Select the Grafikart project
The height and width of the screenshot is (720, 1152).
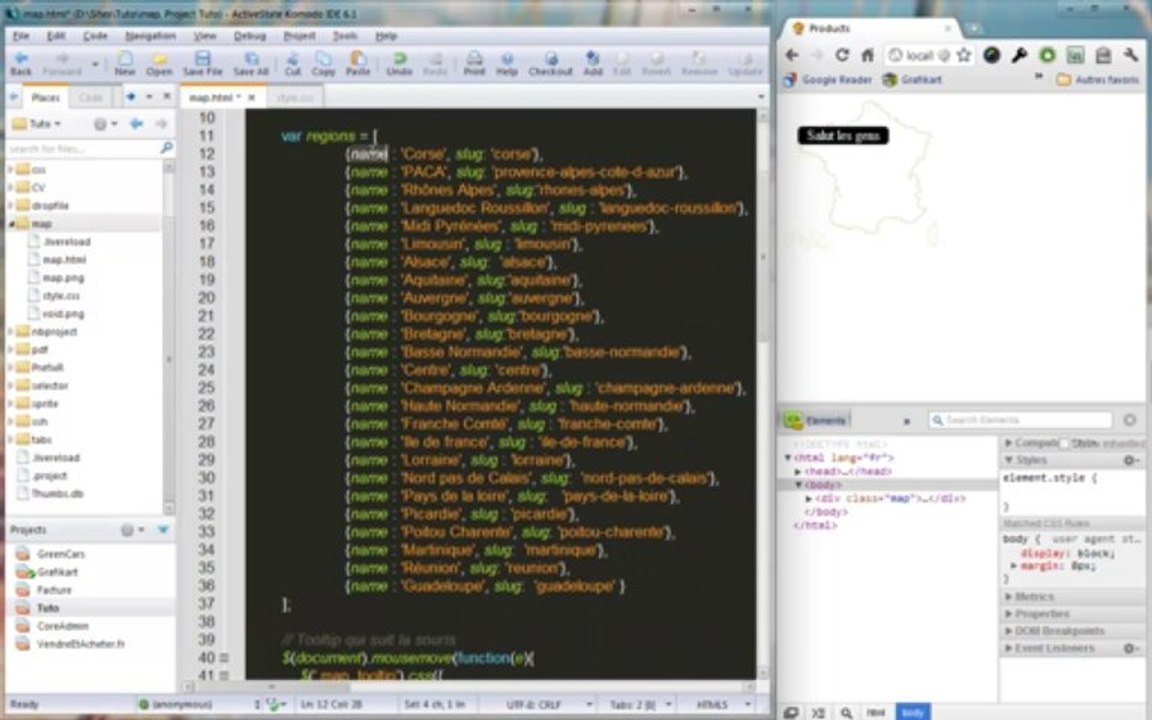point(57,572)
